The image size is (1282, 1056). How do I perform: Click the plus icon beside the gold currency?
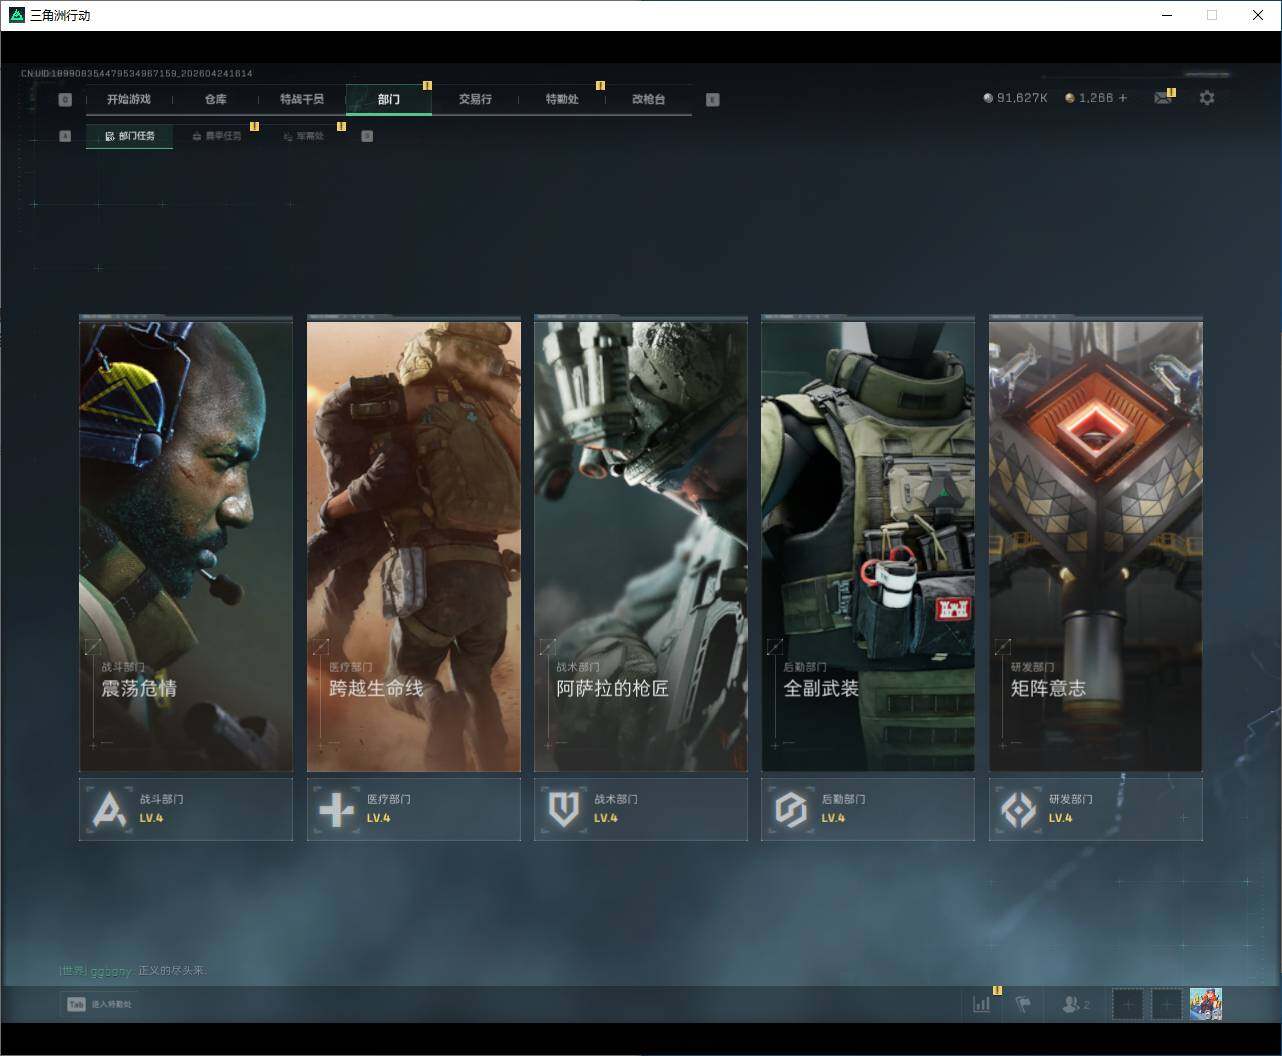pyautogui.click(x=1123, y=98)
